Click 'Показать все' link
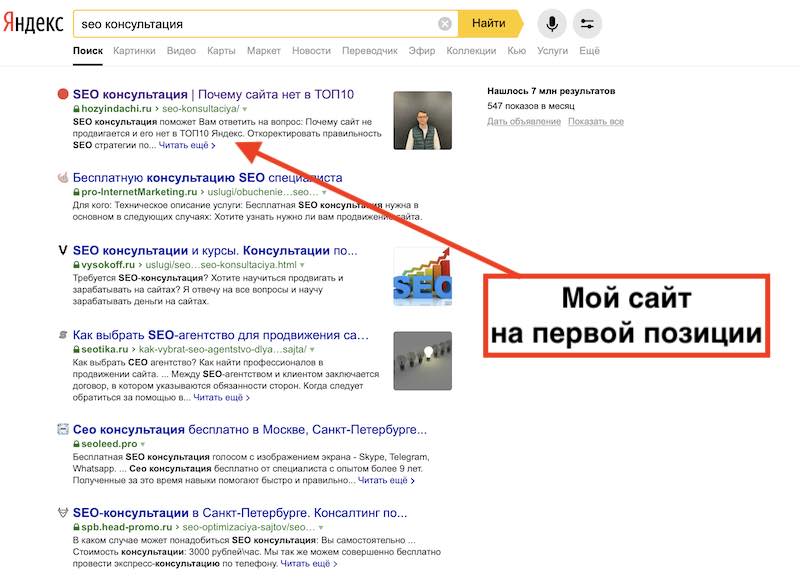This screenshot has height=582, width=800. point(596,121)
